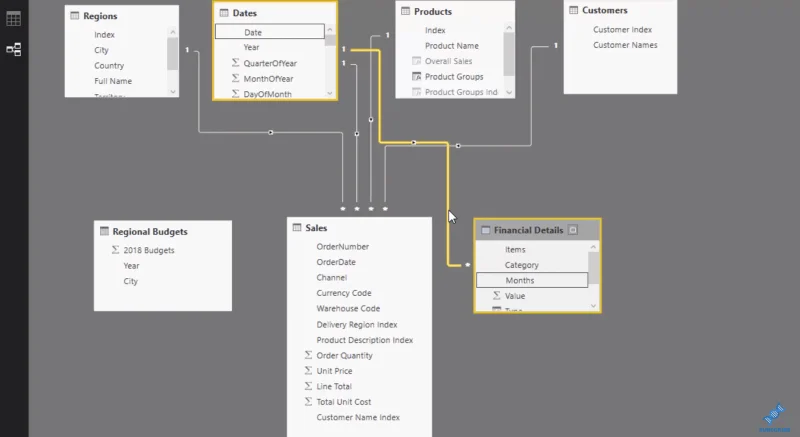800x437 pixels.
Task: Click the Regions table icon
Action: (74, 16)
